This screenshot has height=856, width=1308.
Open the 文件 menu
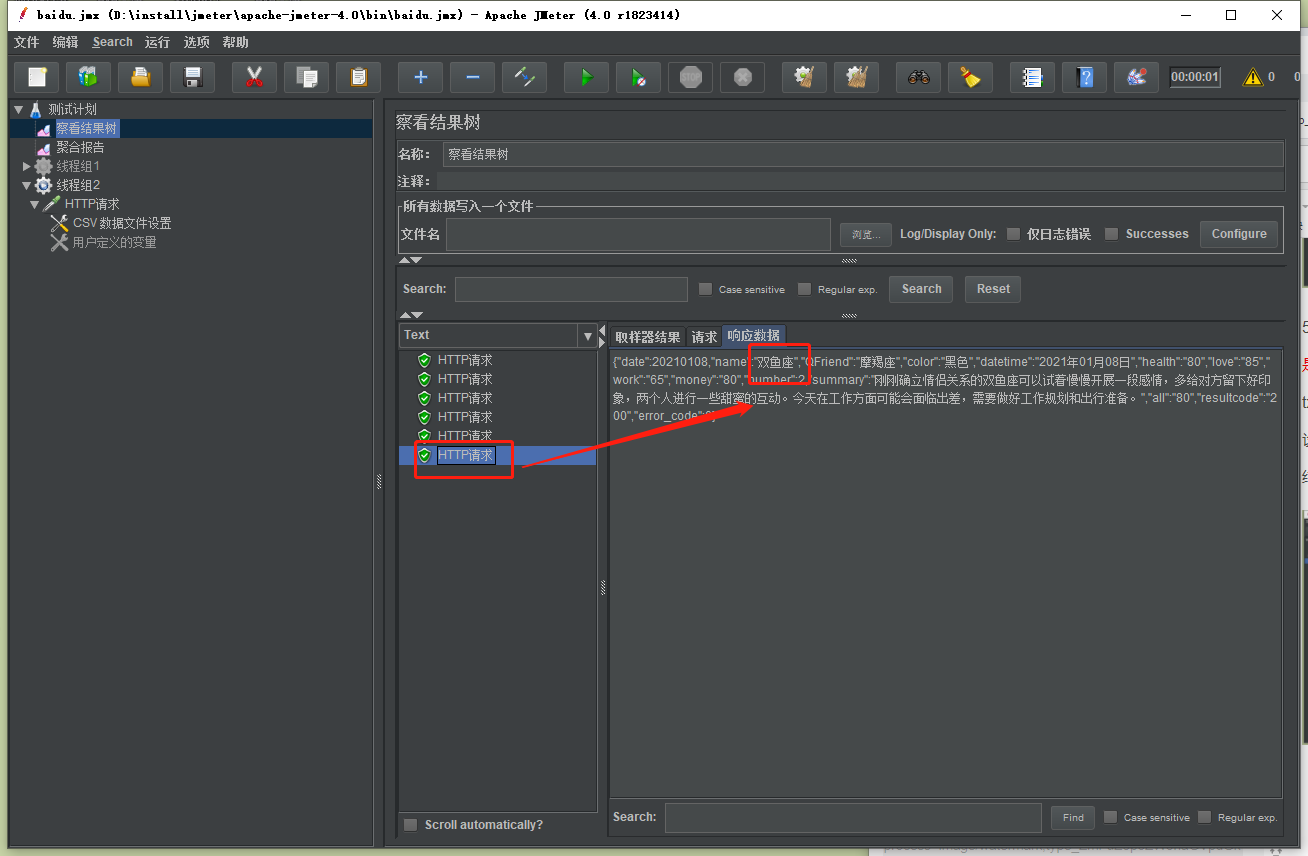click(26, 42)
